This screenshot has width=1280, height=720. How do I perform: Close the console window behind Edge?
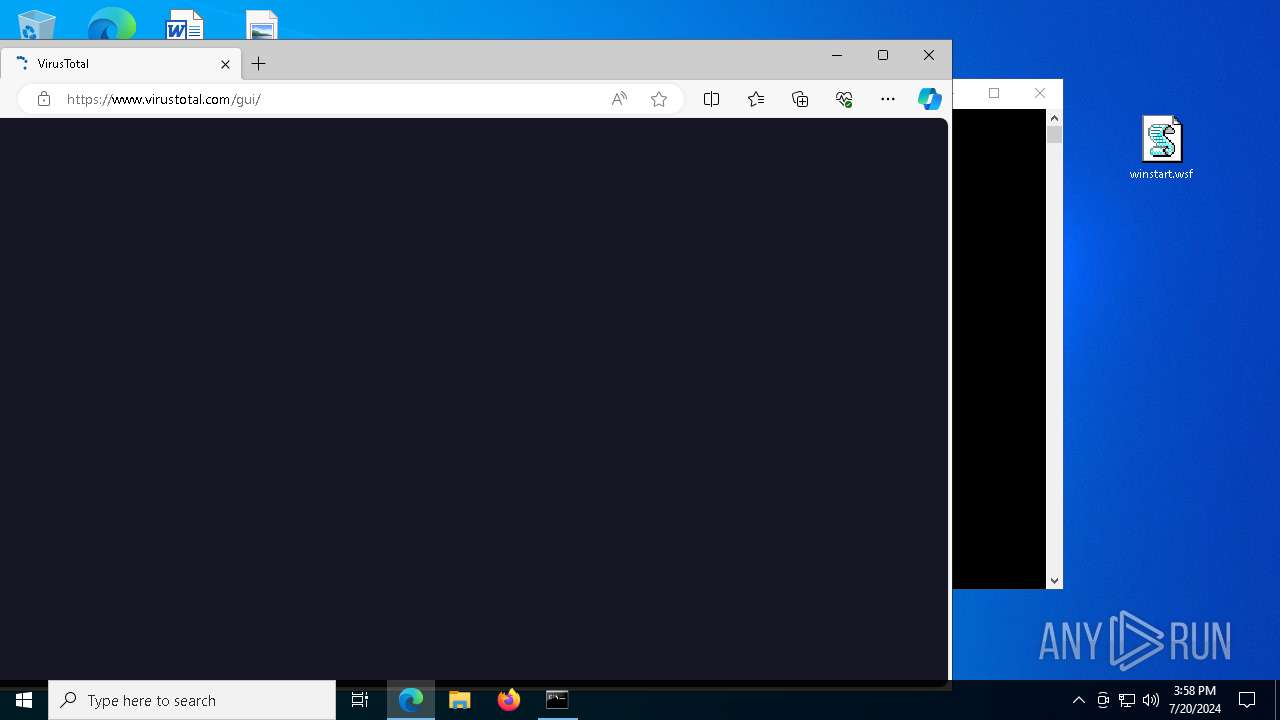[x=1040, y=93]
